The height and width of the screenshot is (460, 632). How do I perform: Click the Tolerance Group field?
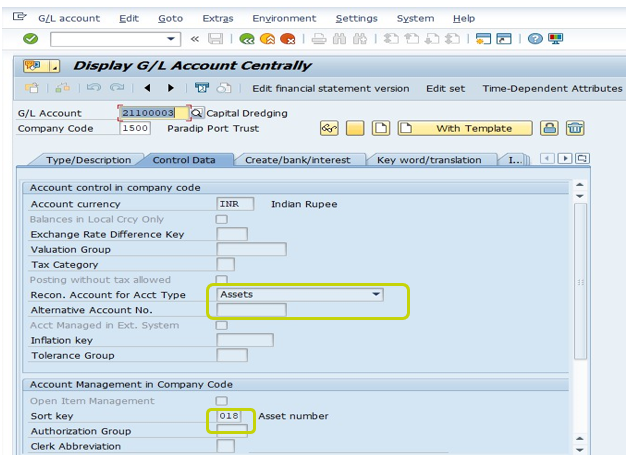(232, 355)
